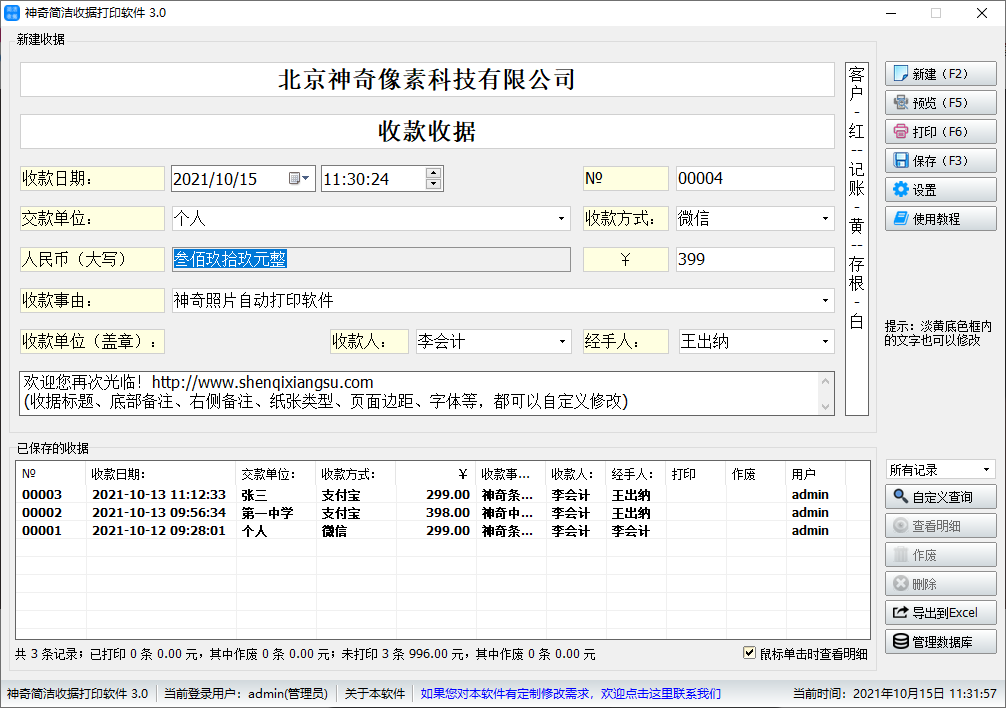Click the 用户 column header

(815, 474)
